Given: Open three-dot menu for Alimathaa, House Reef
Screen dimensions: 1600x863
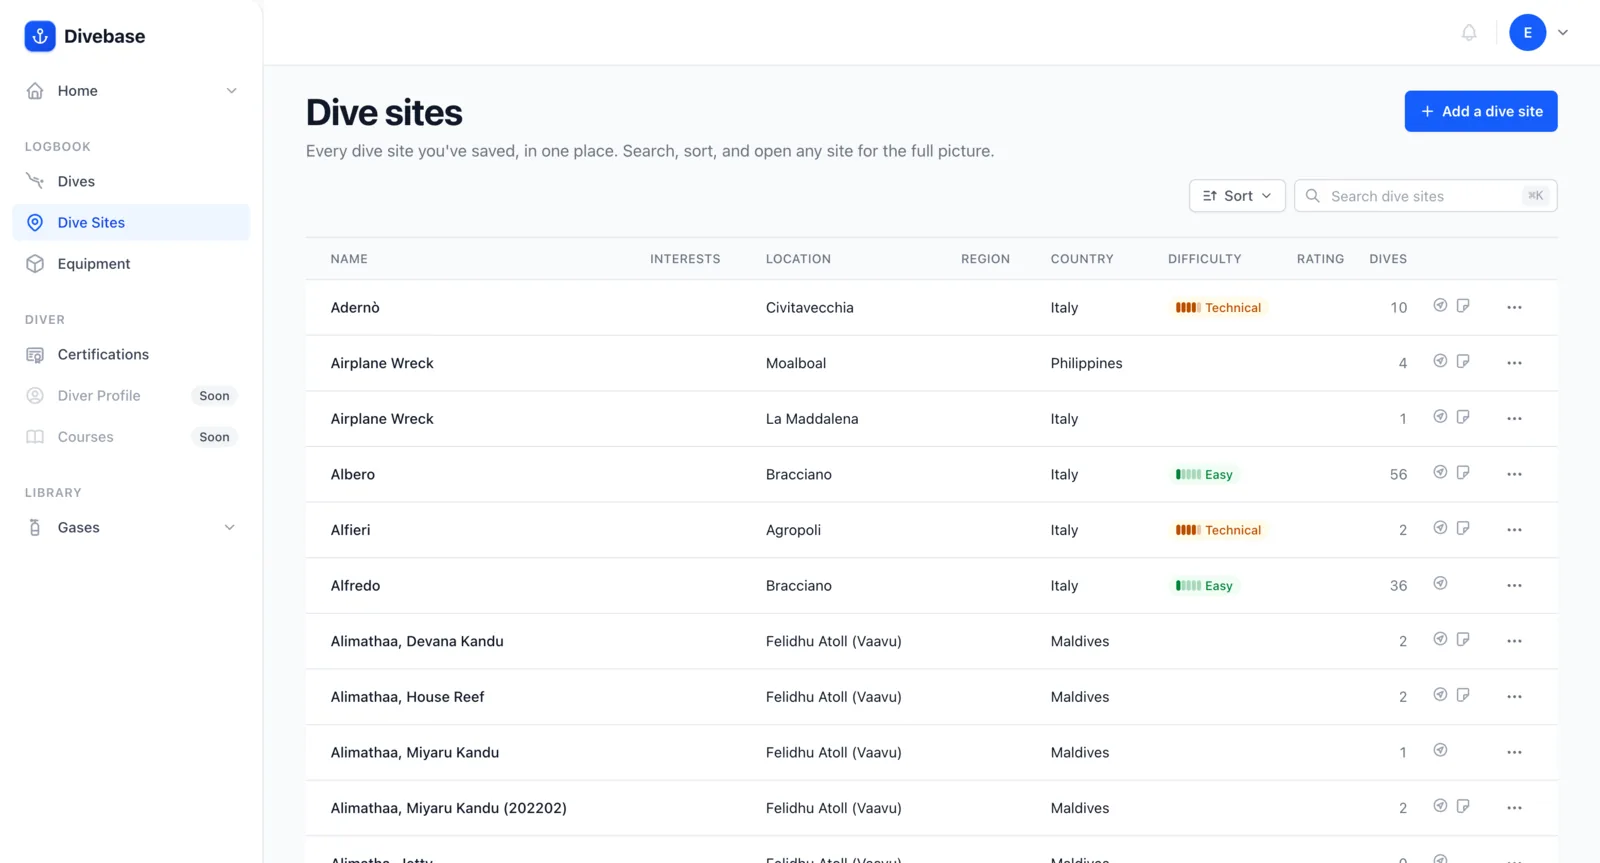Looking at the screenshot, I should tap(1514, 697).
